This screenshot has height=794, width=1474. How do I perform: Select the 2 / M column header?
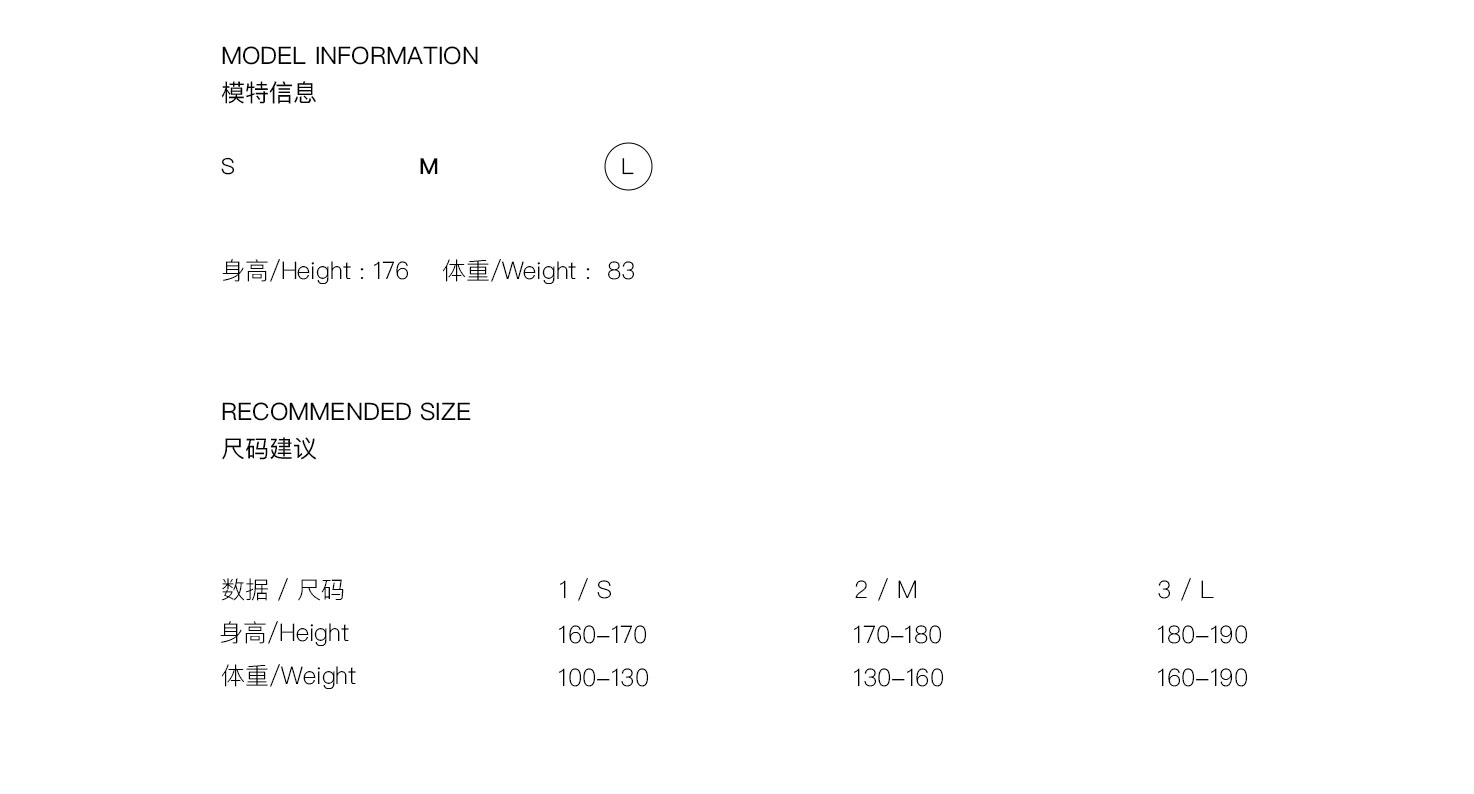pyautogui.click(x=886, y=590)
